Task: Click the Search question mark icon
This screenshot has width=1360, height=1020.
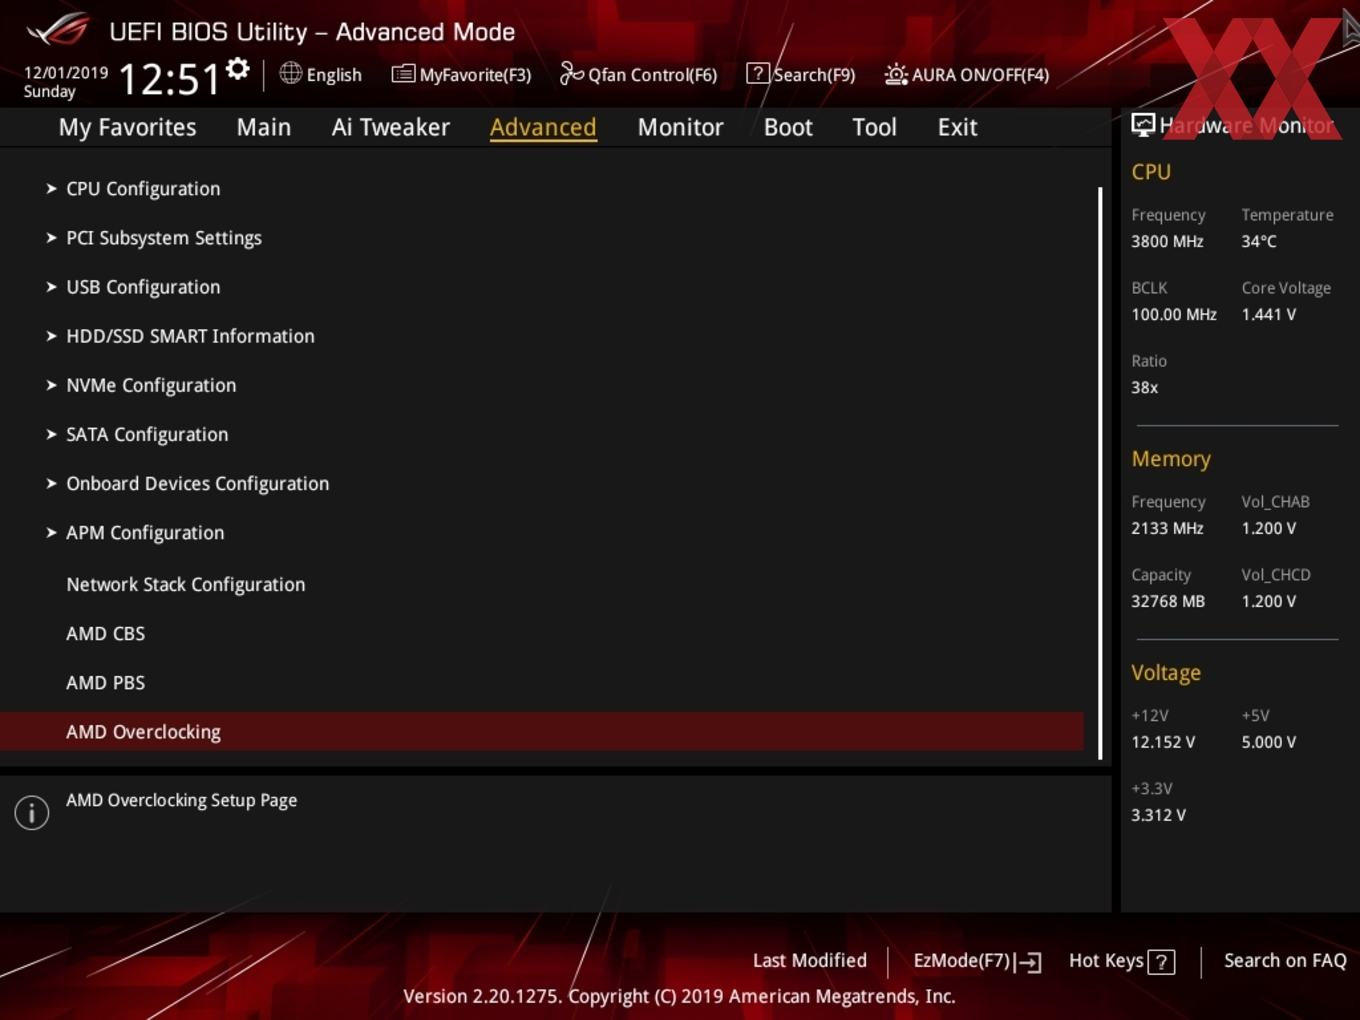Action: (758, 73)
